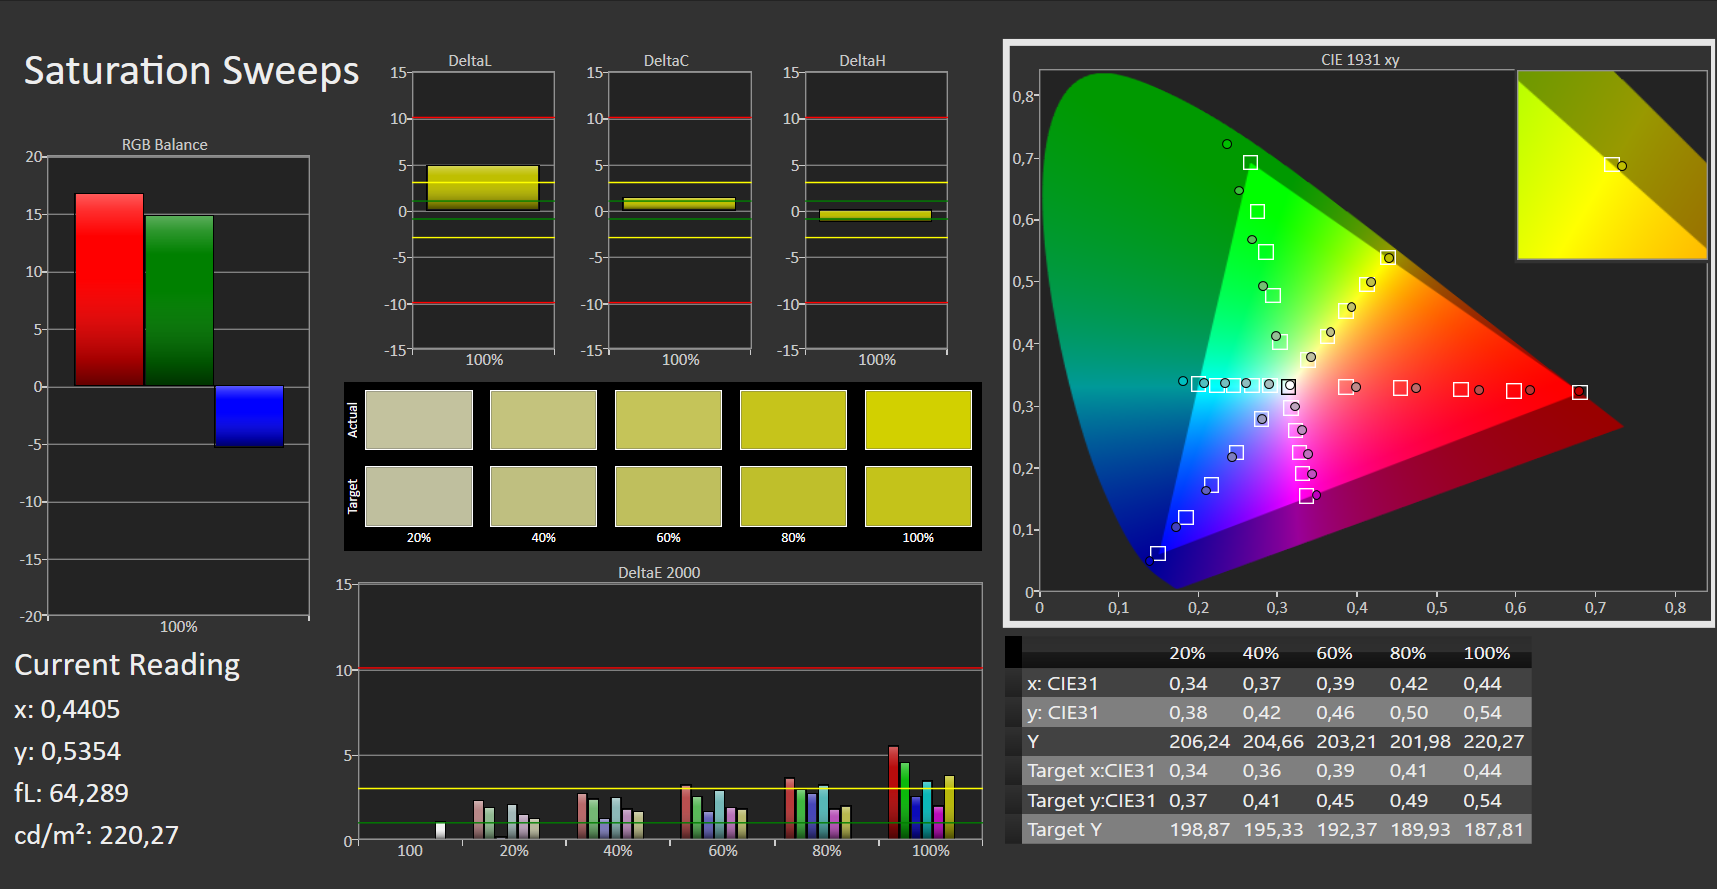
Task: Click the "DeltaC" chart title
Action: coord(666,61)
